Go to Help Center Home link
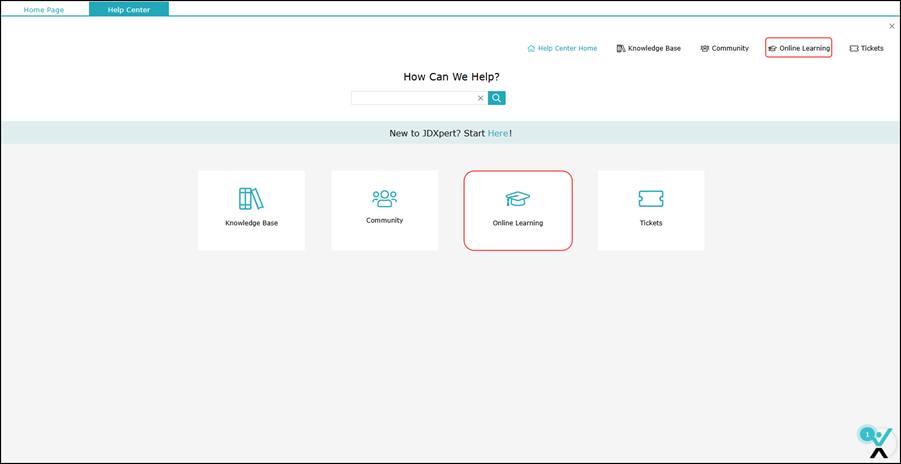Viewport: 901px width, 464px height. [x=567, y=48]
